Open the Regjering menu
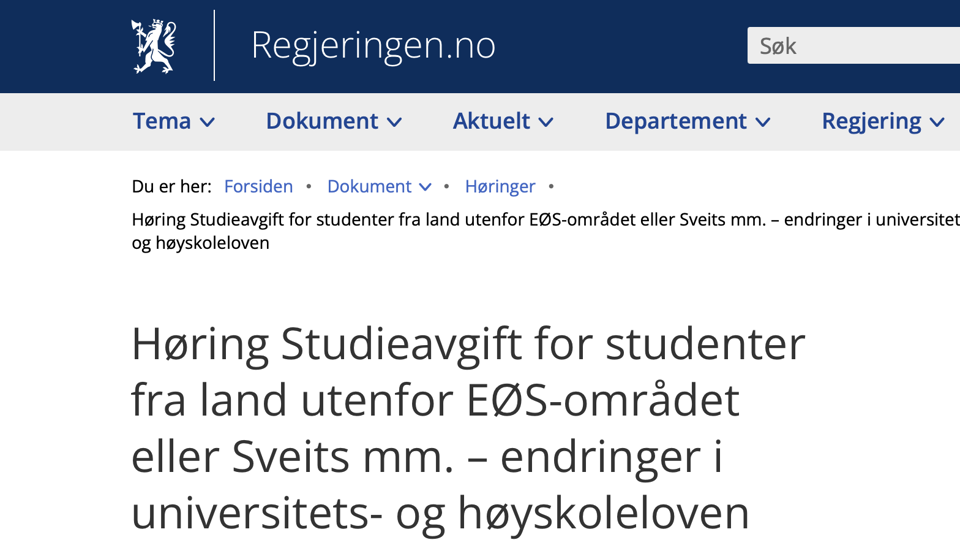Image resolution: width=960 pixels, height=558 pixels. tap(871, 121)
